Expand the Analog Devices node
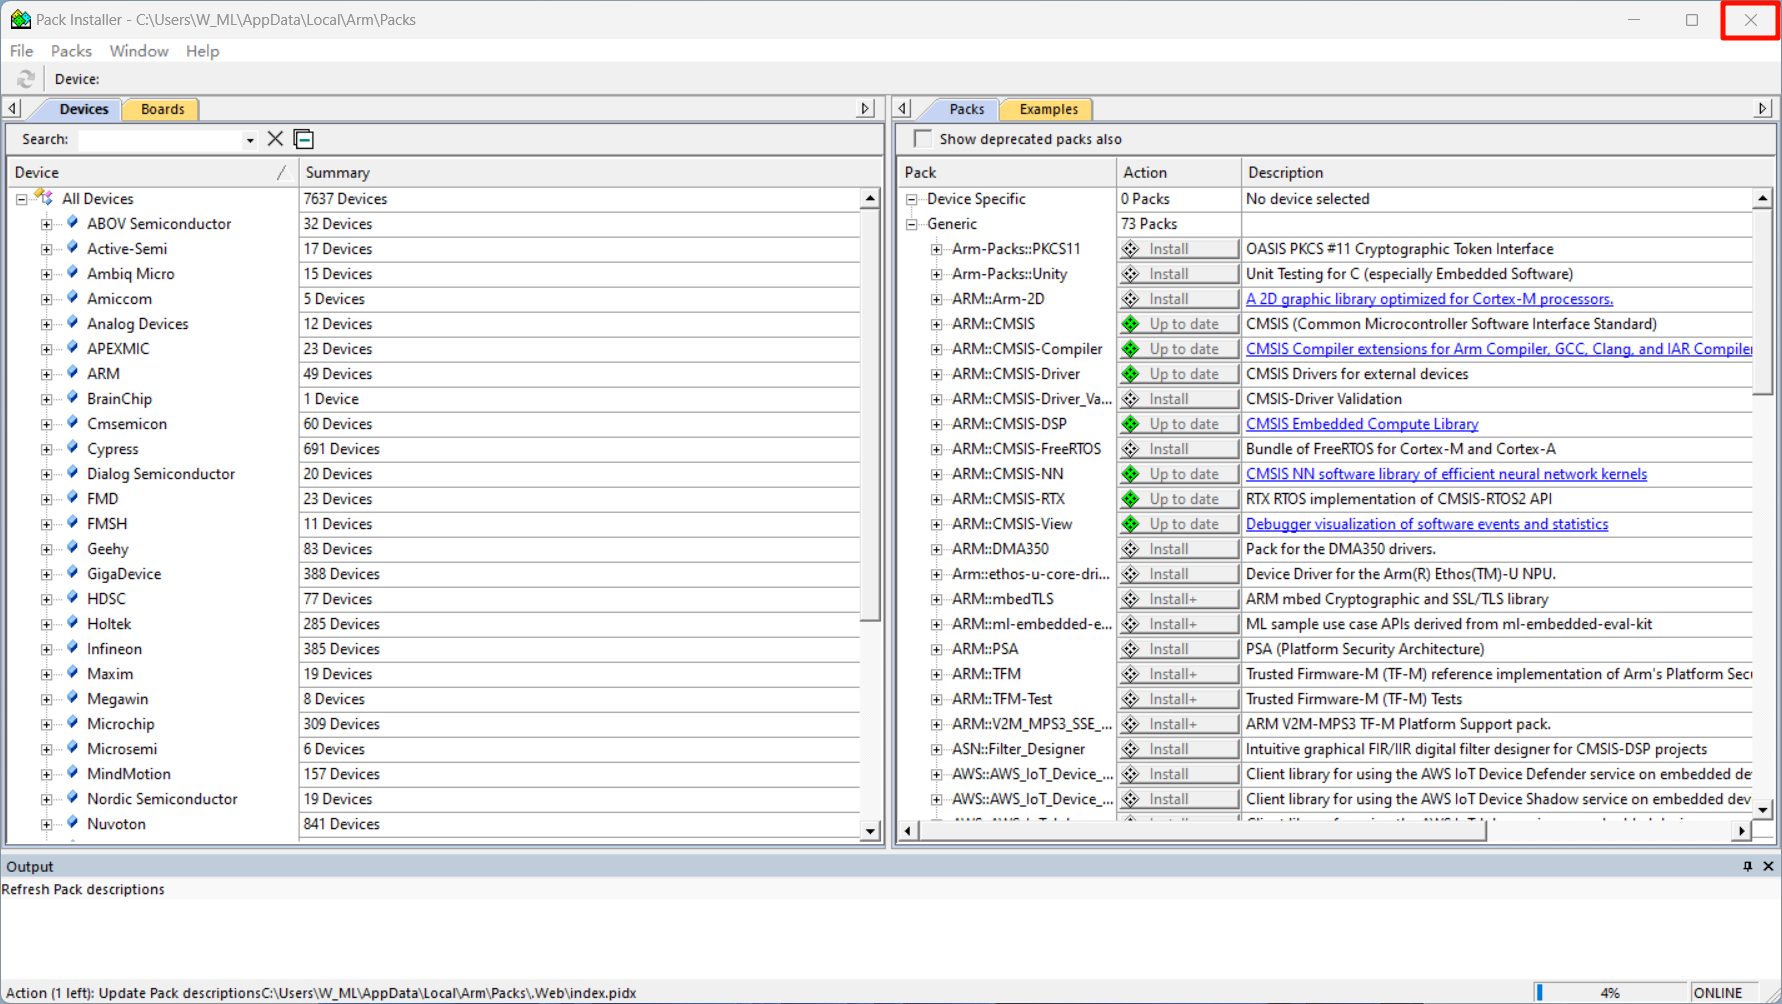The height and width of the screenshot is (1004, 1782). 46,324
